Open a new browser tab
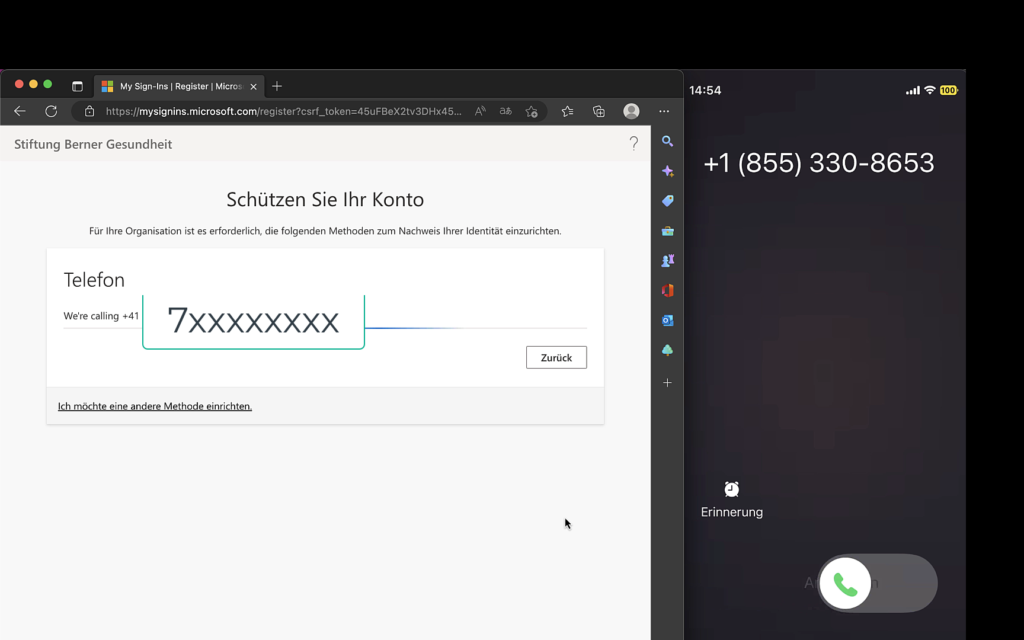 tap(277, 86)
